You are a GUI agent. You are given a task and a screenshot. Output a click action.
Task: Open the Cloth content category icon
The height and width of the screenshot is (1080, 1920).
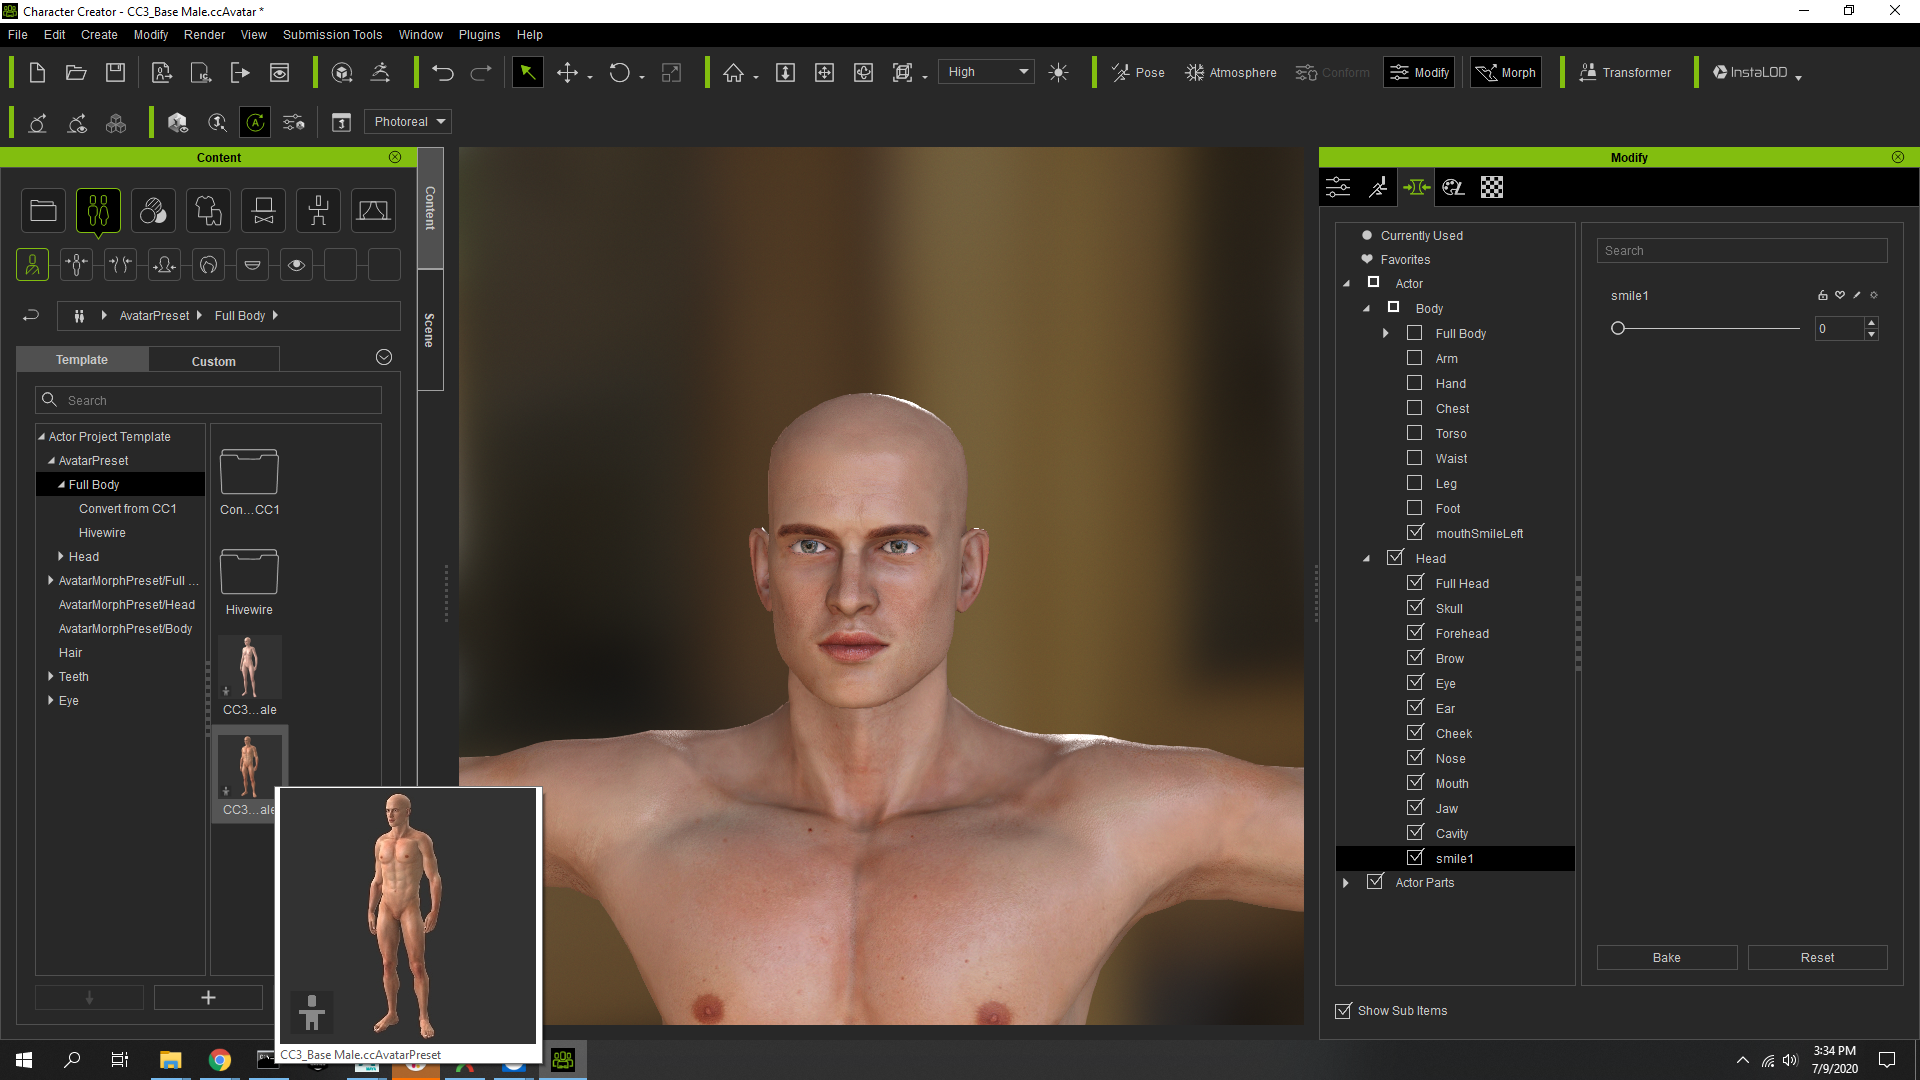click(208, 210)
